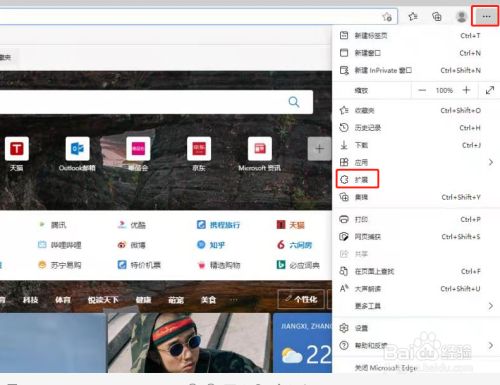The width and height of the screenshot is (500, 385).
Task: Click the magnifier search icon on the page
Action: 294,102
